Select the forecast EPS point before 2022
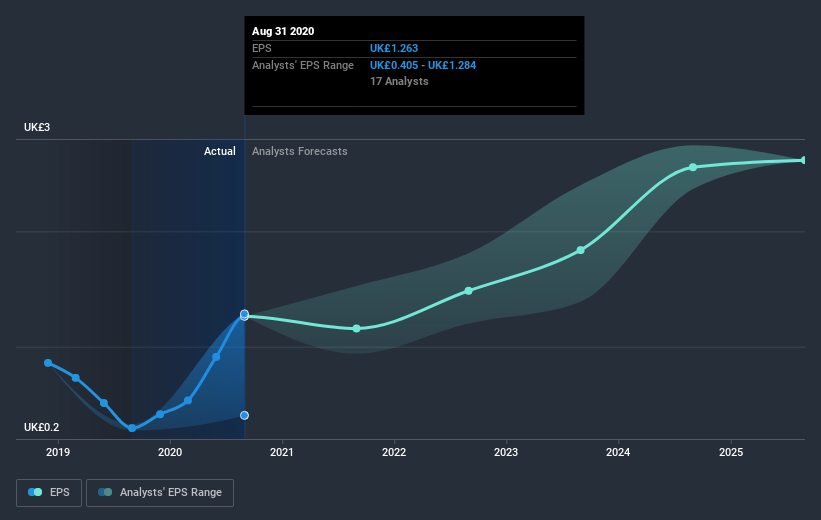821x520 pixels. point(357,329)
